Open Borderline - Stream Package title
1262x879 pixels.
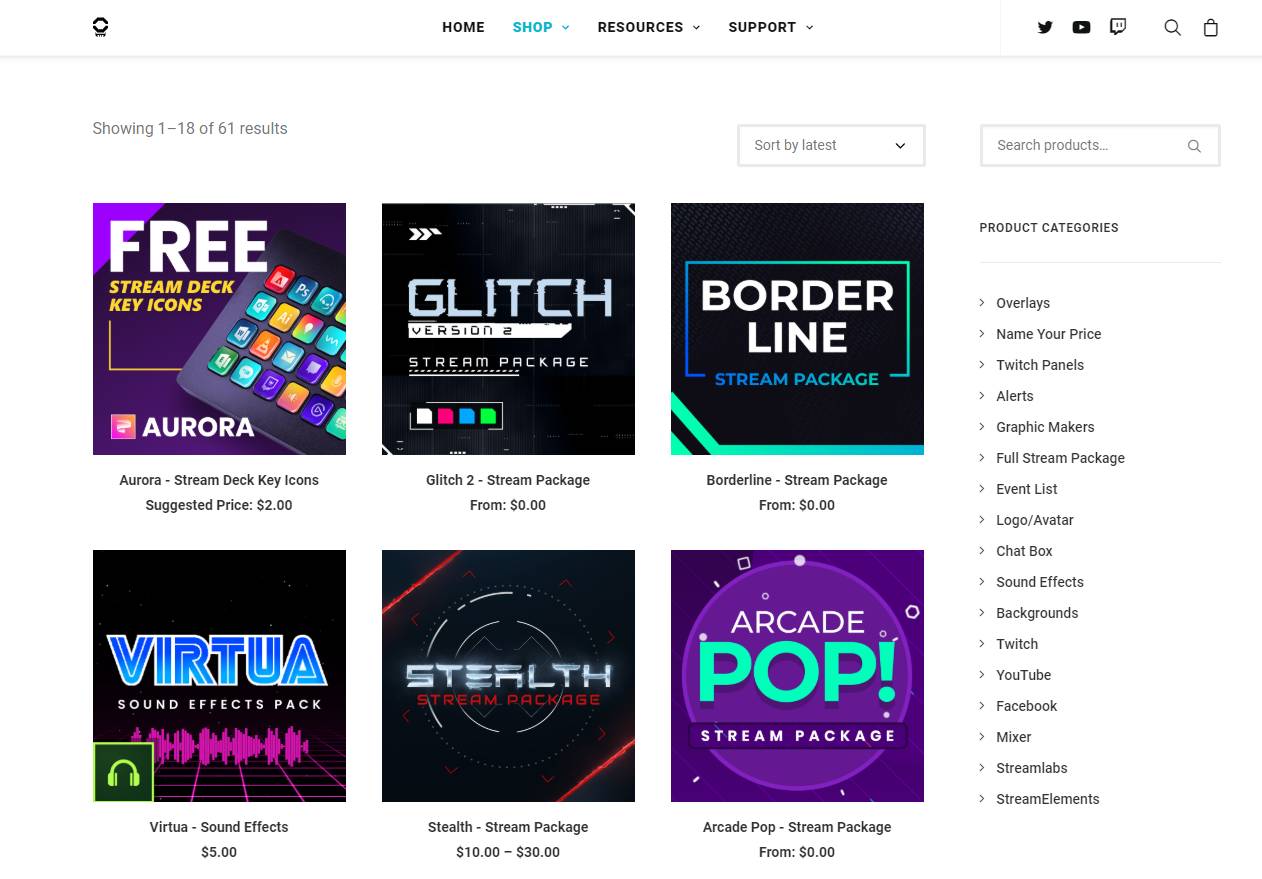[797, 480]
